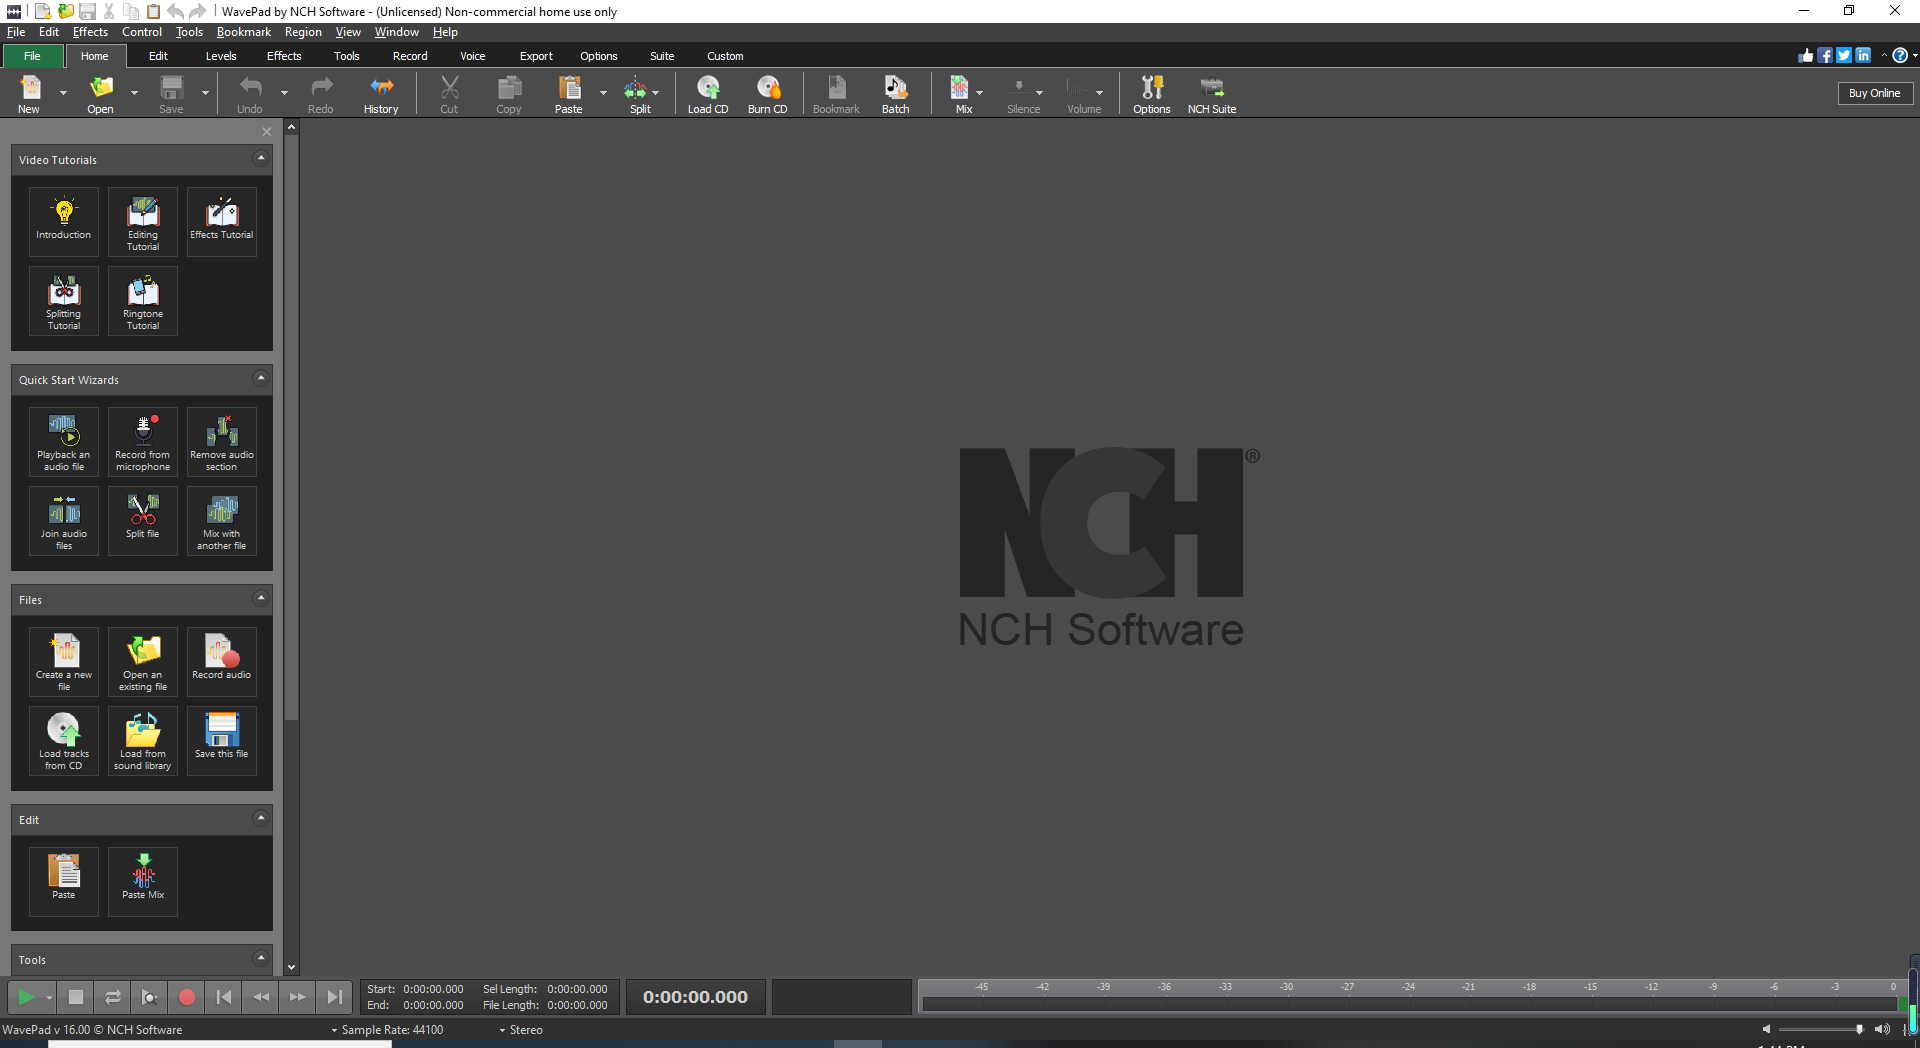Open the Stereo channel dropdown
Screen dimensions: 1920x1048
(521, 1030)
